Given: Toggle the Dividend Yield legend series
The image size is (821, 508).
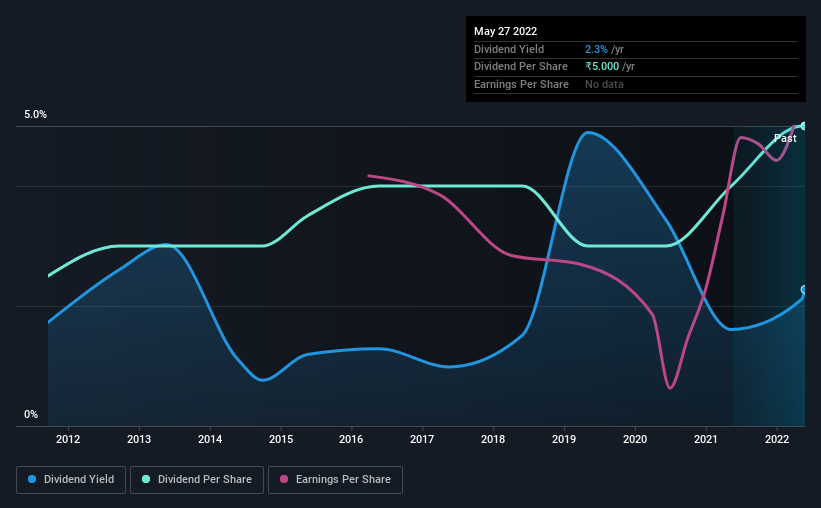Looking at the screenshot, I should (72, 480).
